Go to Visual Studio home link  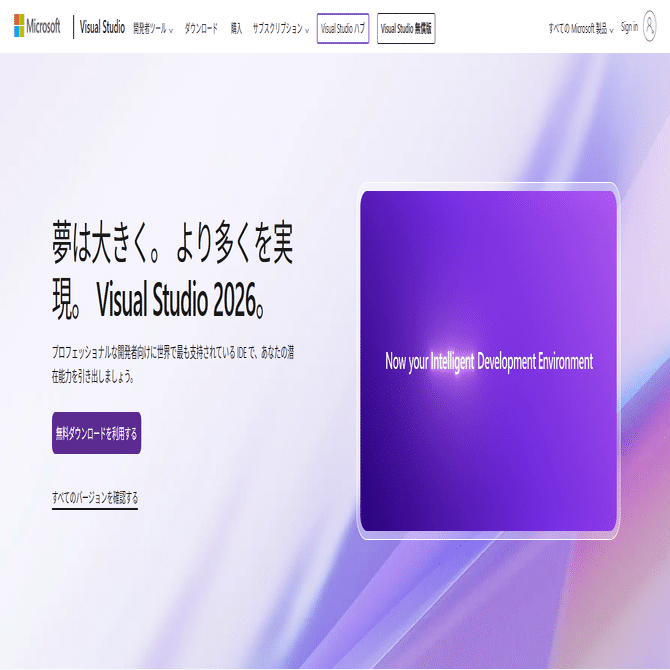(x=102, y=27)
